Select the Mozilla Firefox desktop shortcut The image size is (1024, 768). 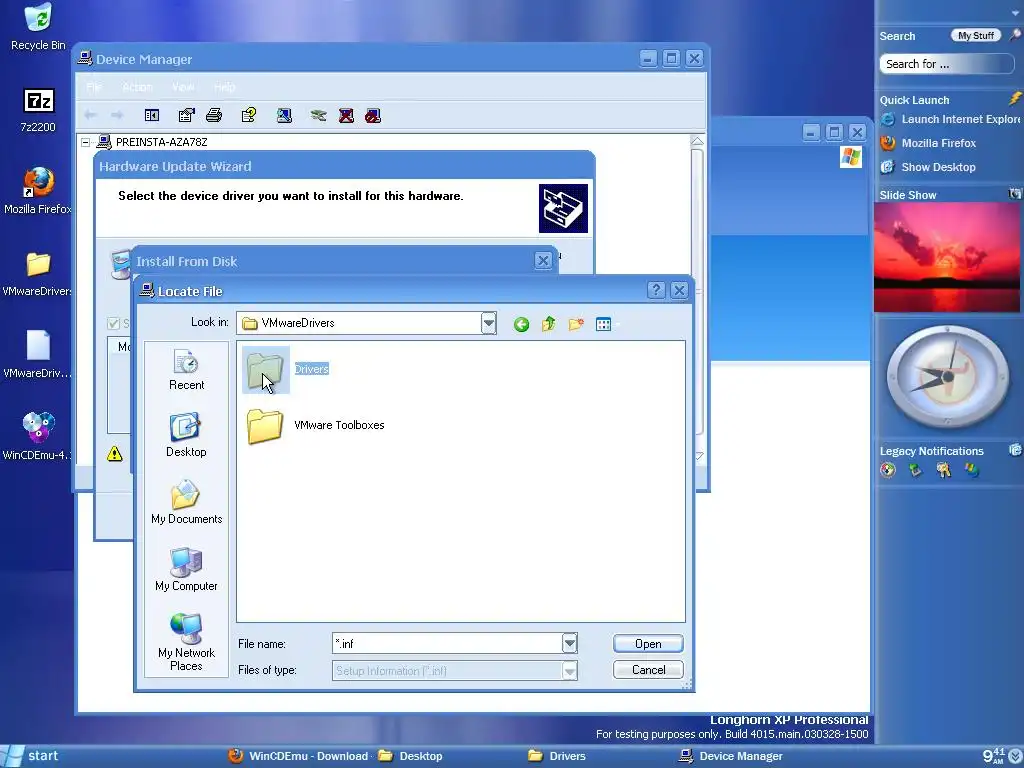click(x=38, y=191)
